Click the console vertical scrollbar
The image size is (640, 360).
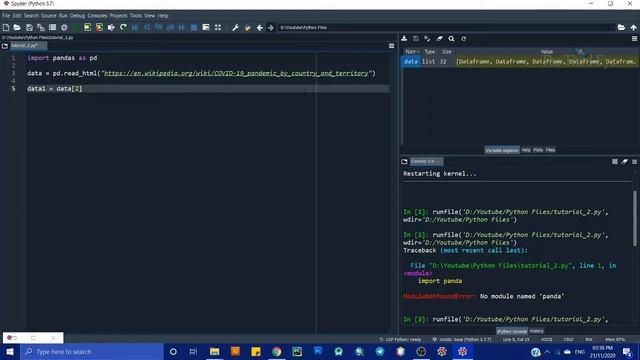point(635,218)
